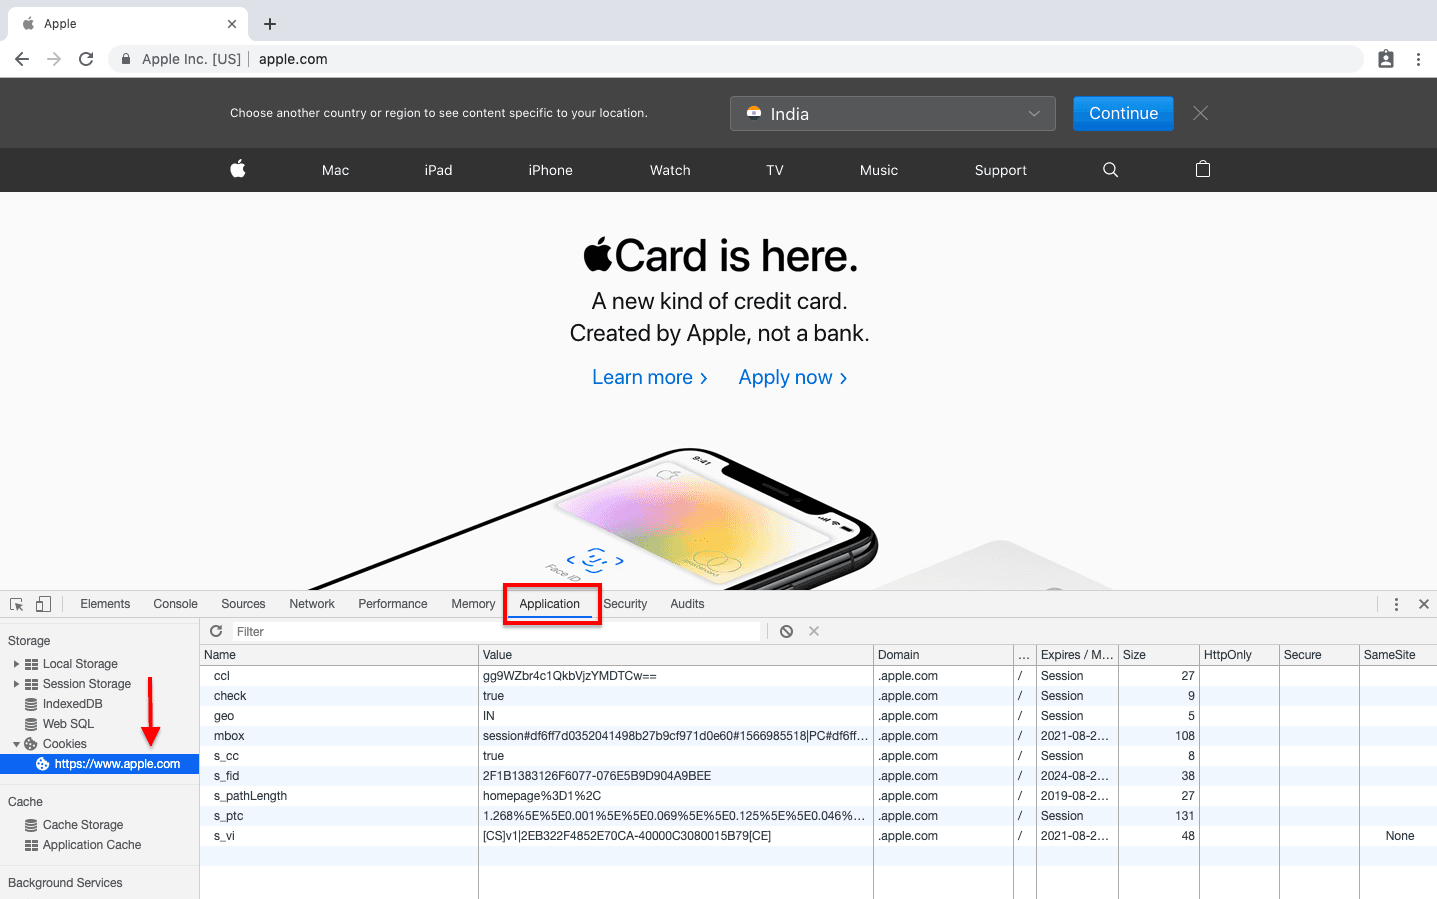This screenshot has height=899, width=1437.
Task: Go to the Watch section
Action: click(670, 170)
